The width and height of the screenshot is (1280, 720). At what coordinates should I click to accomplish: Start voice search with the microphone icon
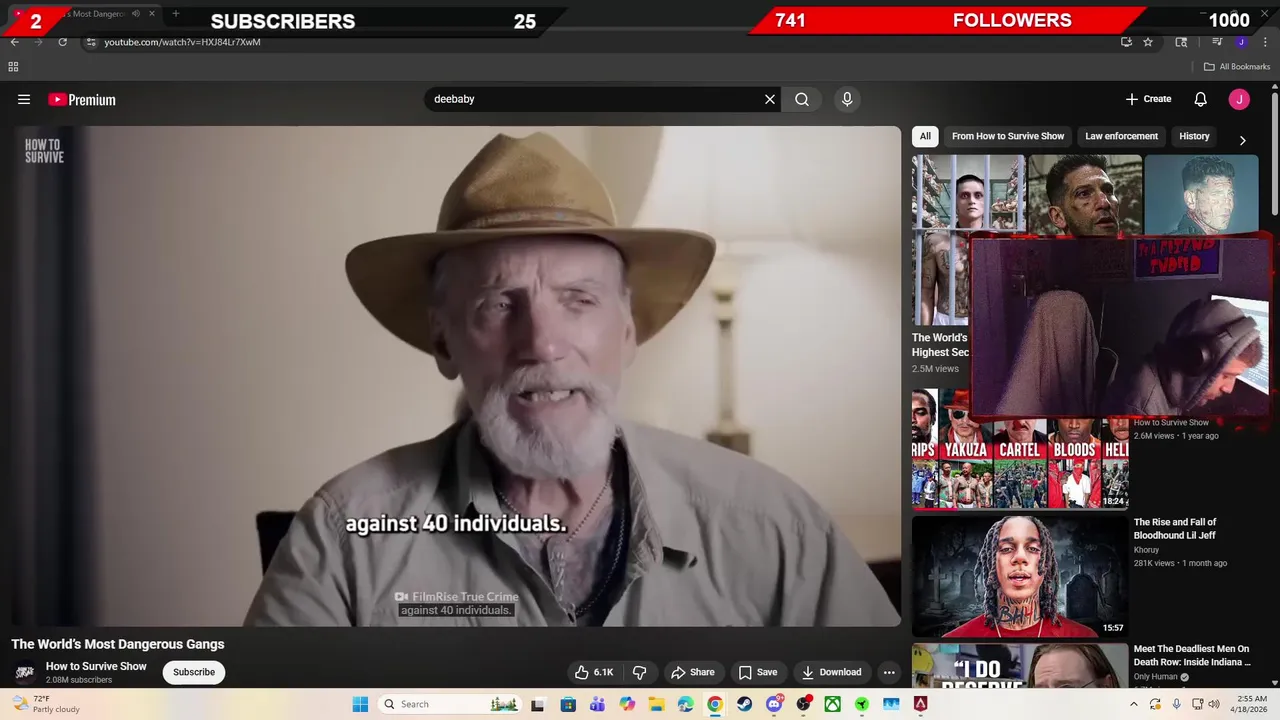point(847,99)
